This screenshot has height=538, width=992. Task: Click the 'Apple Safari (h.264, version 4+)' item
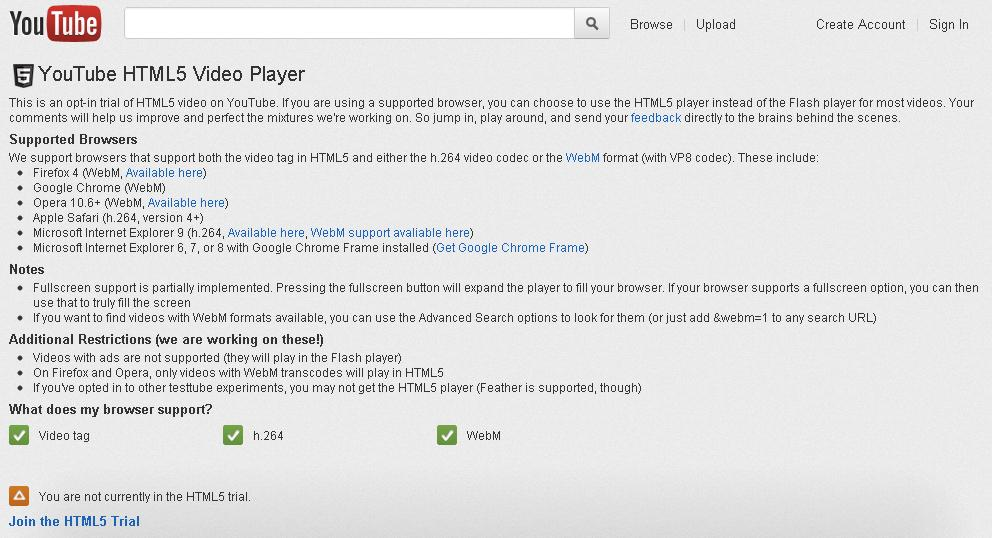point(118,218)
